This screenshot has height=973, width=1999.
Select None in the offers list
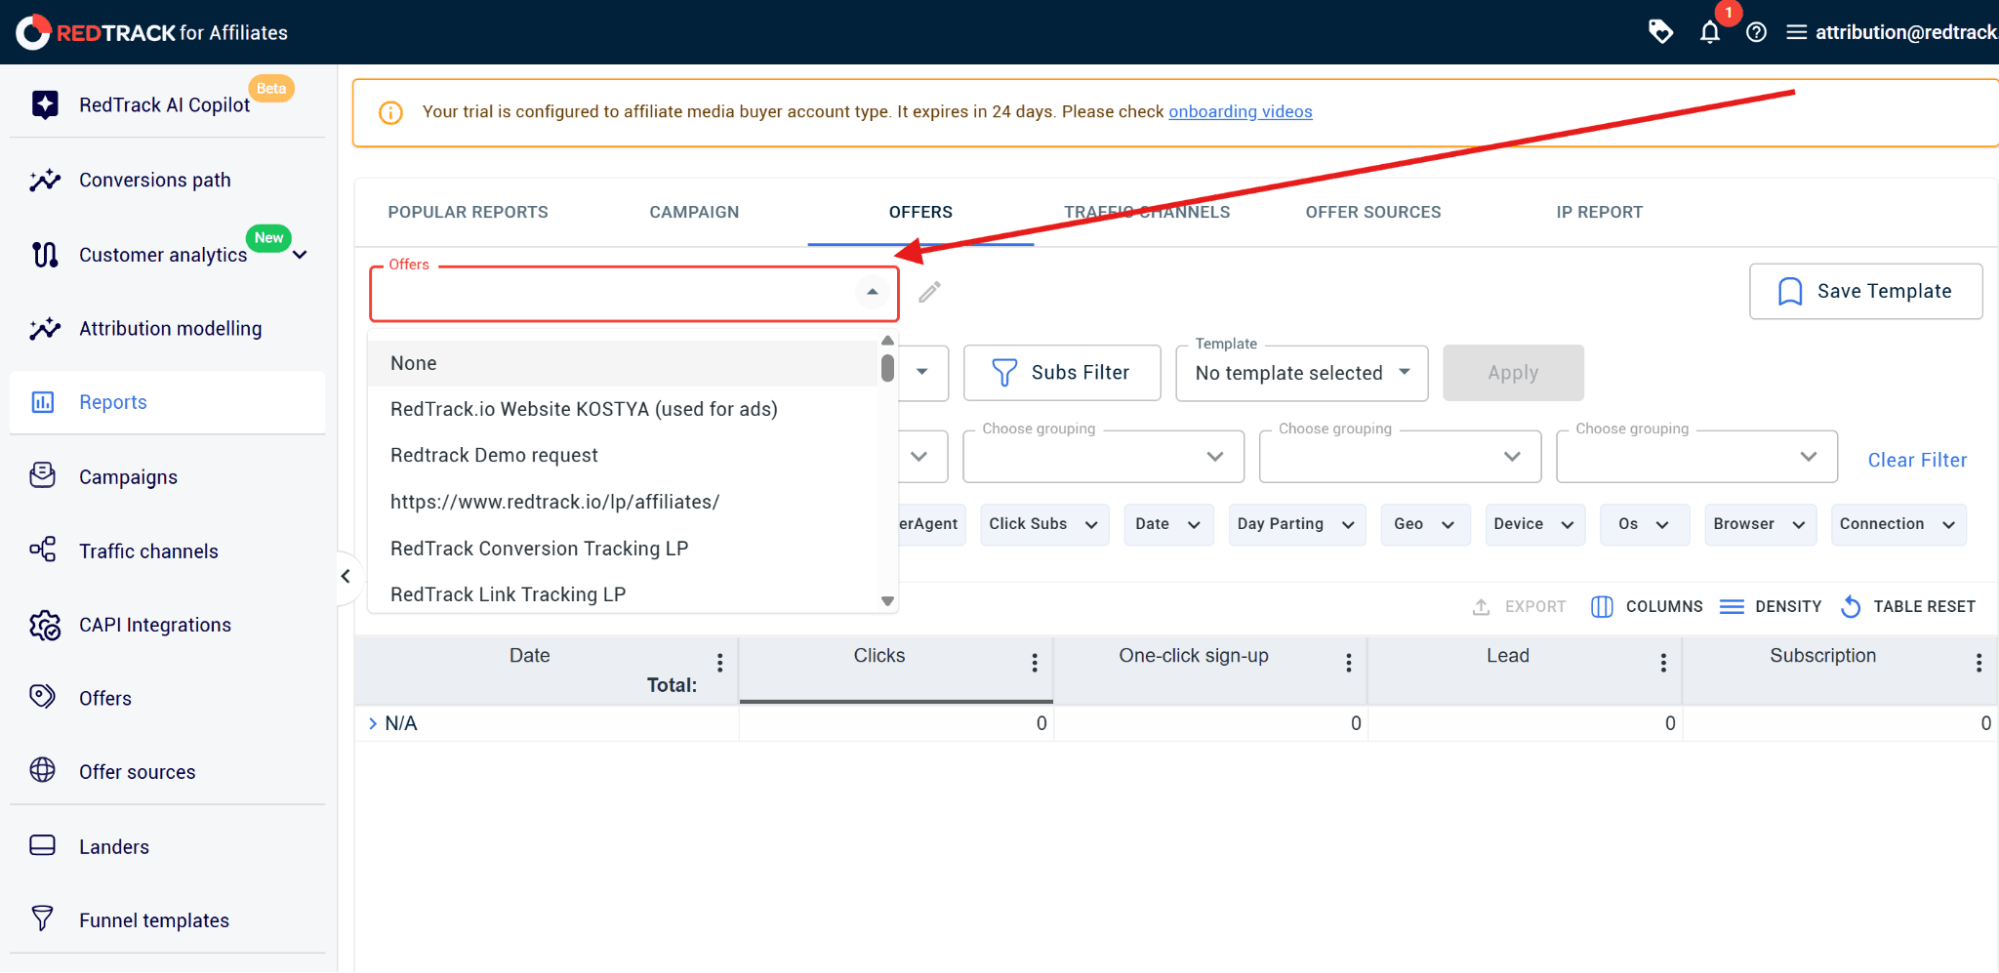623,364
